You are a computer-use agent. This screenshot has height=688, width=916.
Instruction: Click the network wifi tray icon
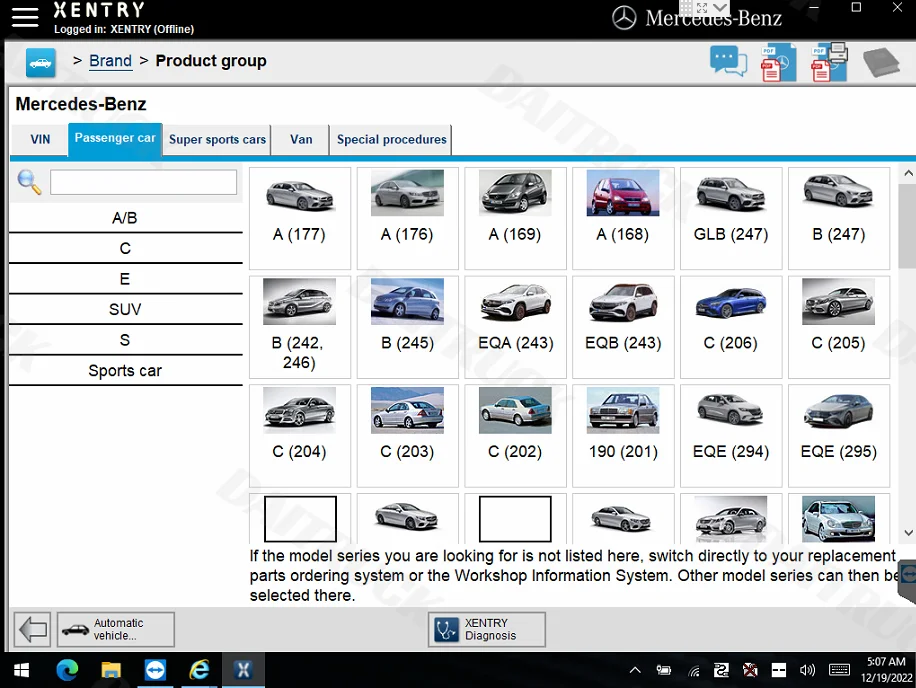[693, 671]
